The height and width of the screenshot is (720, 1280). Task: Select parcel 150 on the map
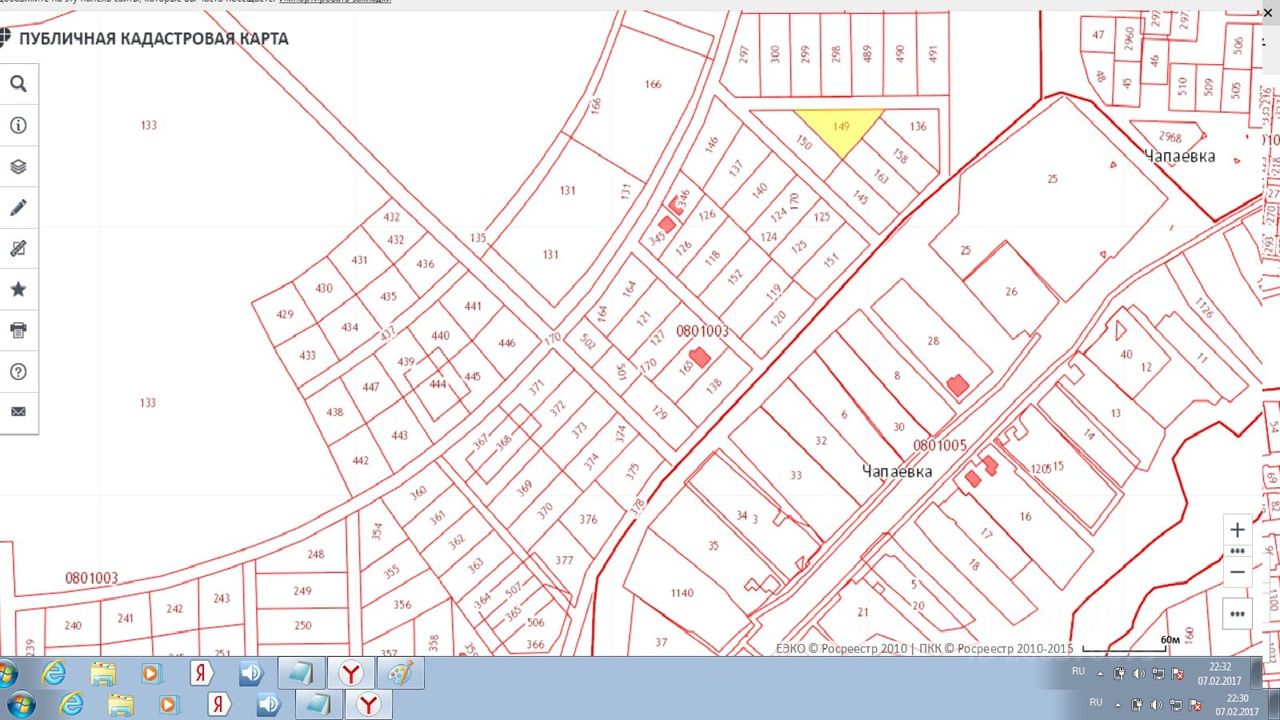tap(803, 143)
